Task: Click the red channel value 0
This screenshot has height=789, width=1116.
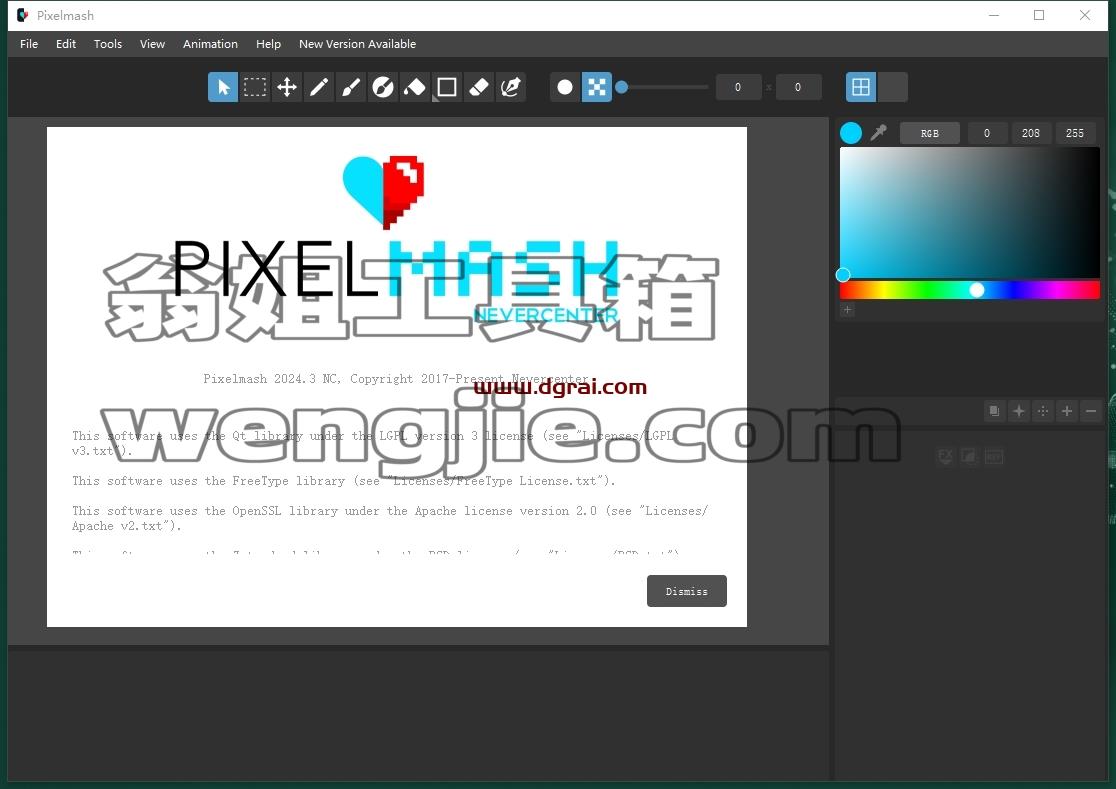Action: click(x=987, y=133)
